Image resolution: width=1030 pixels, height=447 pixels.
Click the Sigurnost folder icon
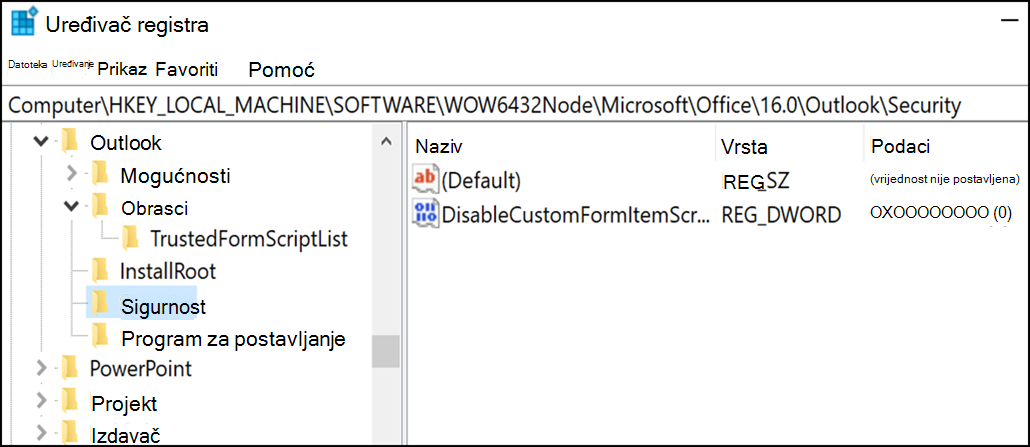pyautogui.click(x=99, y=303)
